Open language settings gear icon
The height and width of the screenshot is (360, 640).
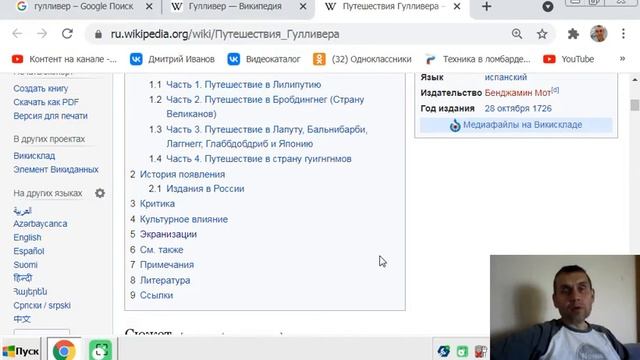(x=100, y=193)
